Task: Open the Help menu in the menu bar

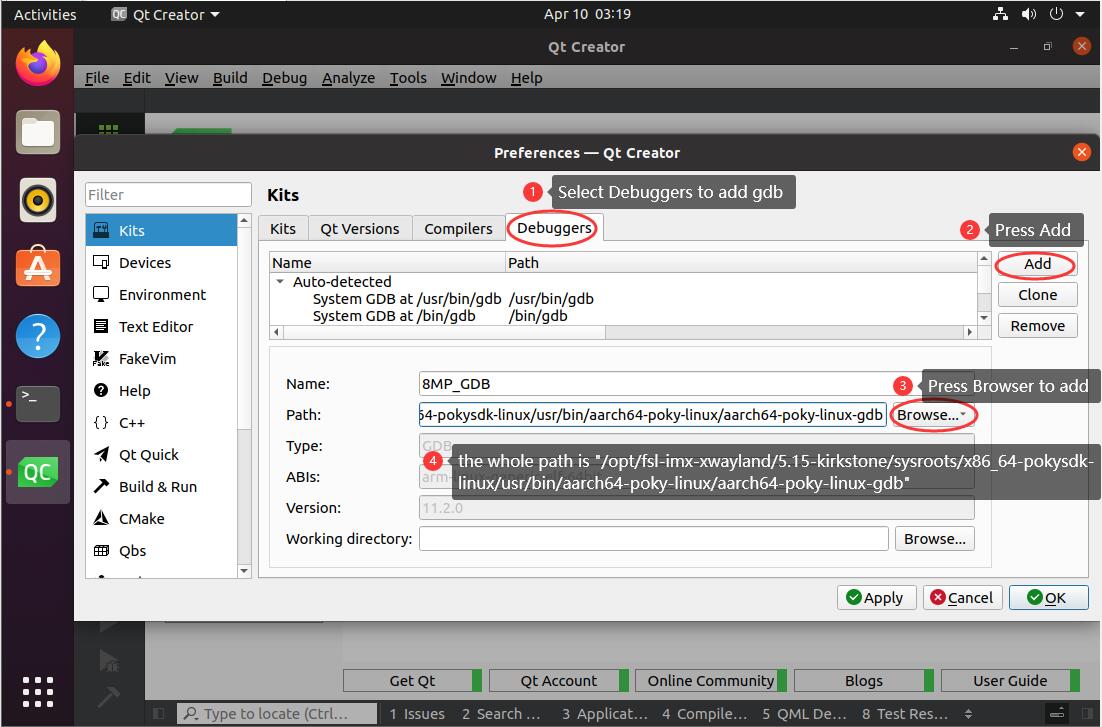Action: [x=526, y=78]
